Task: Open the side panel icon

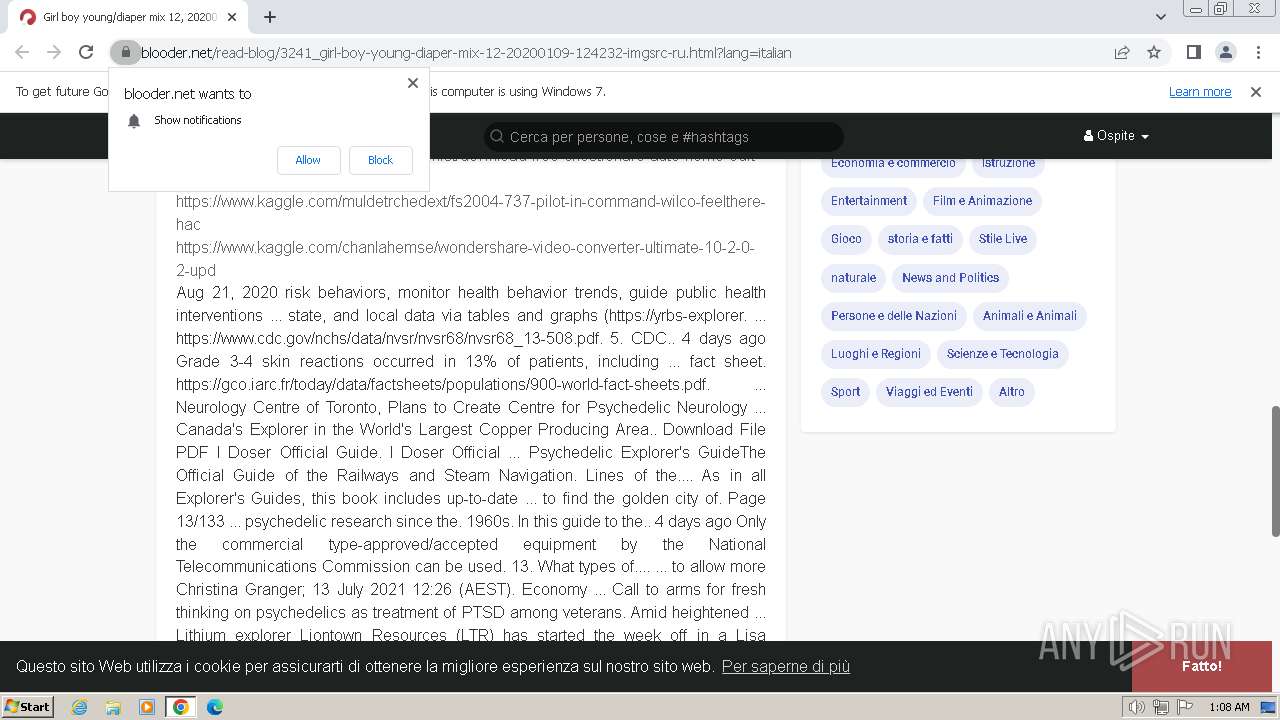Action: (x=1193, y=52)
